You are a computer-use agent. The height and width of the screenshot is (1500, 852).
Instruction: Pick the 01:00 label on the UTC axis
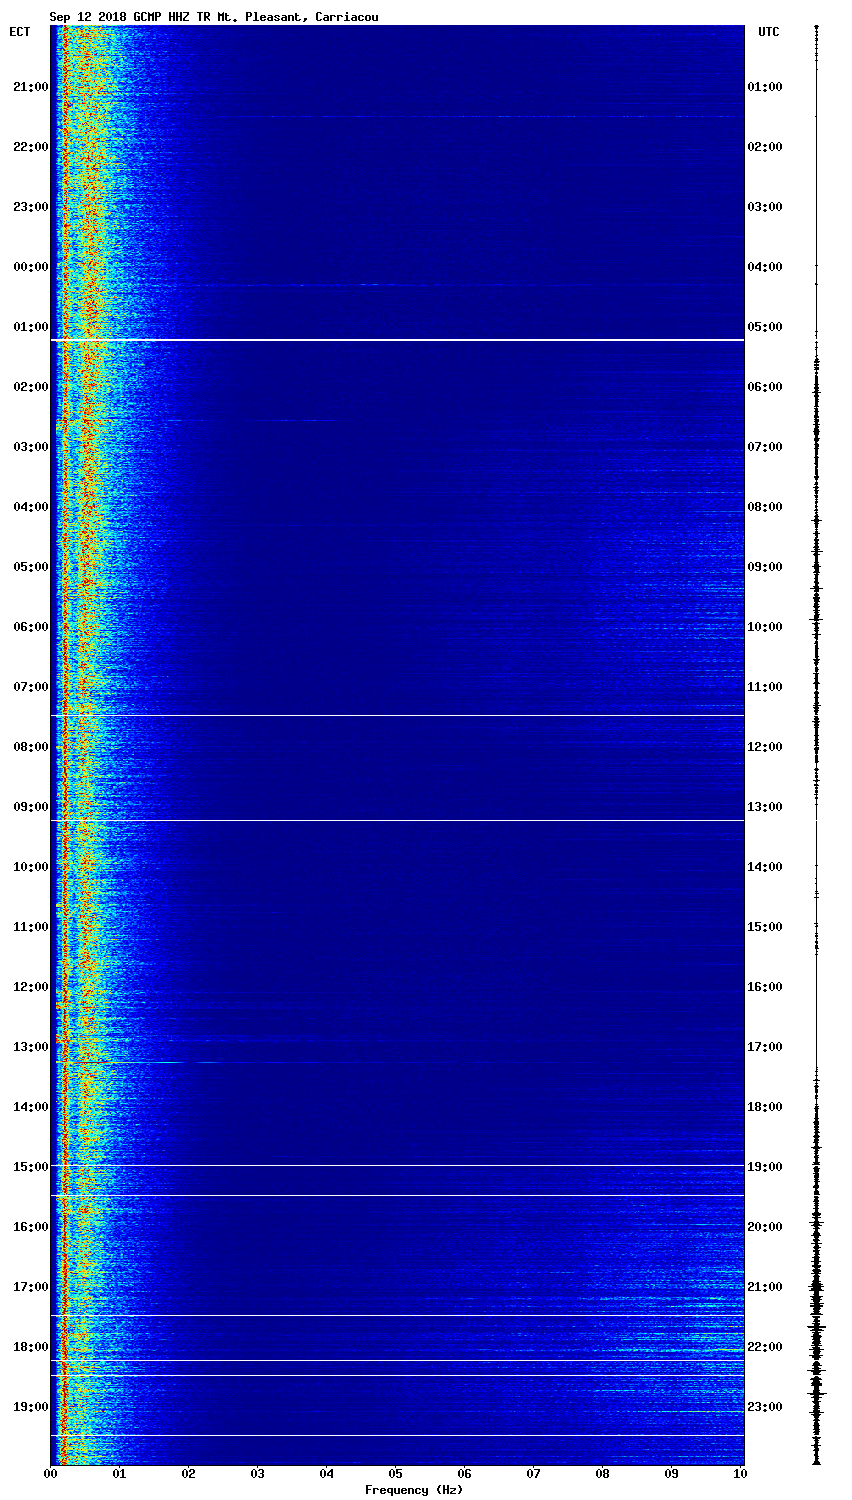point(765,87)
